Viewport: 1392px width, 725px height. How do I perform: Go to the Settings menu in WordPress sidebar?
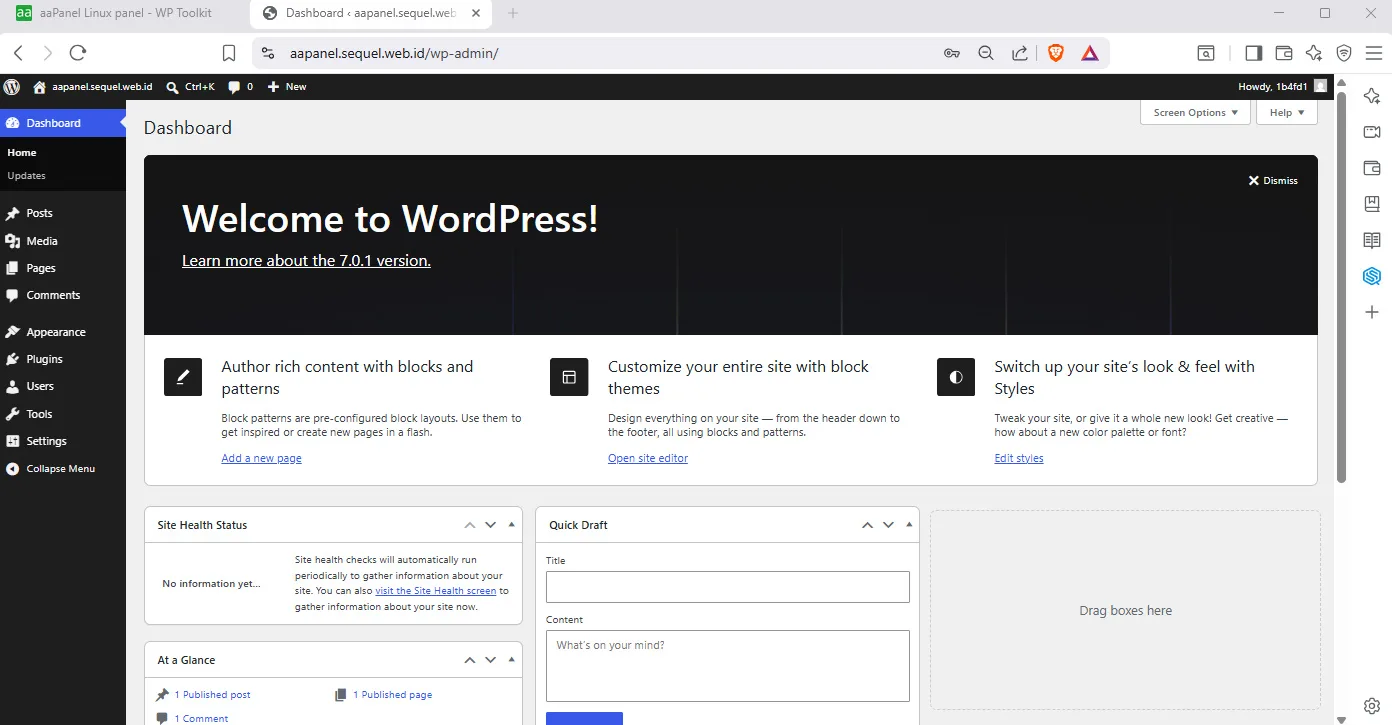(x=63, y=441)
